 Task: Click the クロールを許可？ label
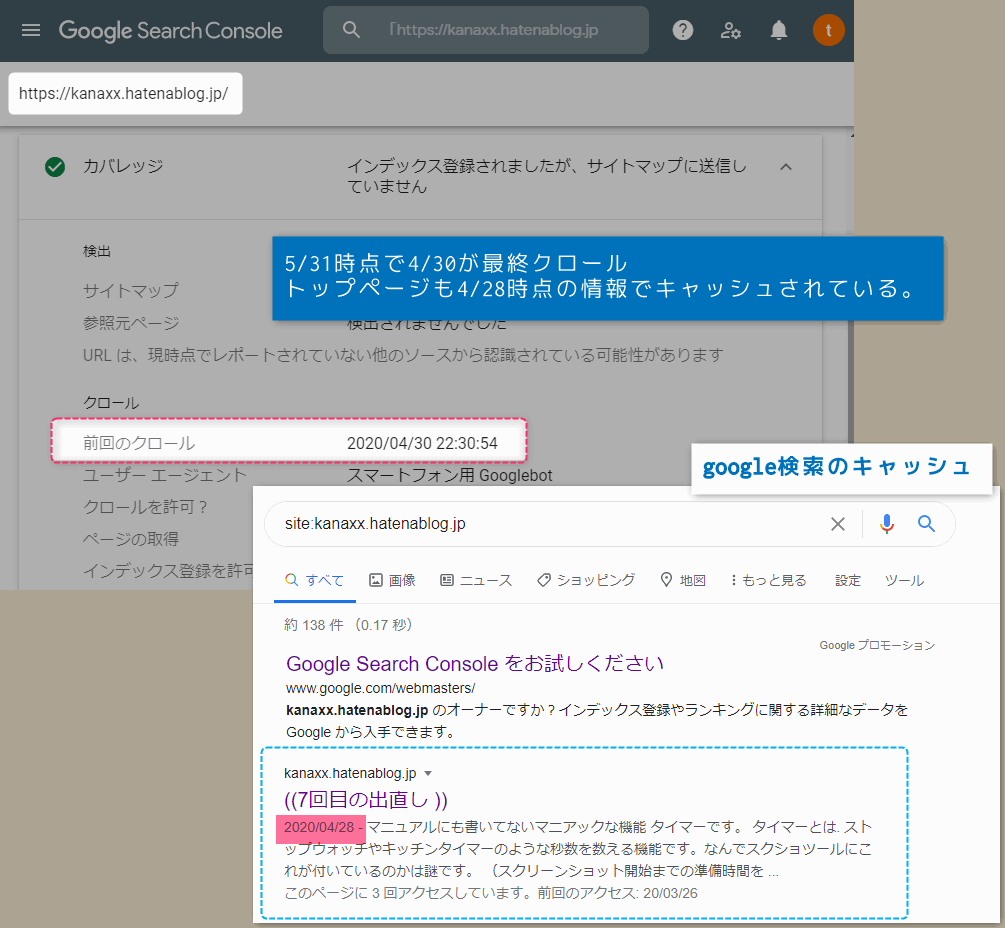pos(145,507)
